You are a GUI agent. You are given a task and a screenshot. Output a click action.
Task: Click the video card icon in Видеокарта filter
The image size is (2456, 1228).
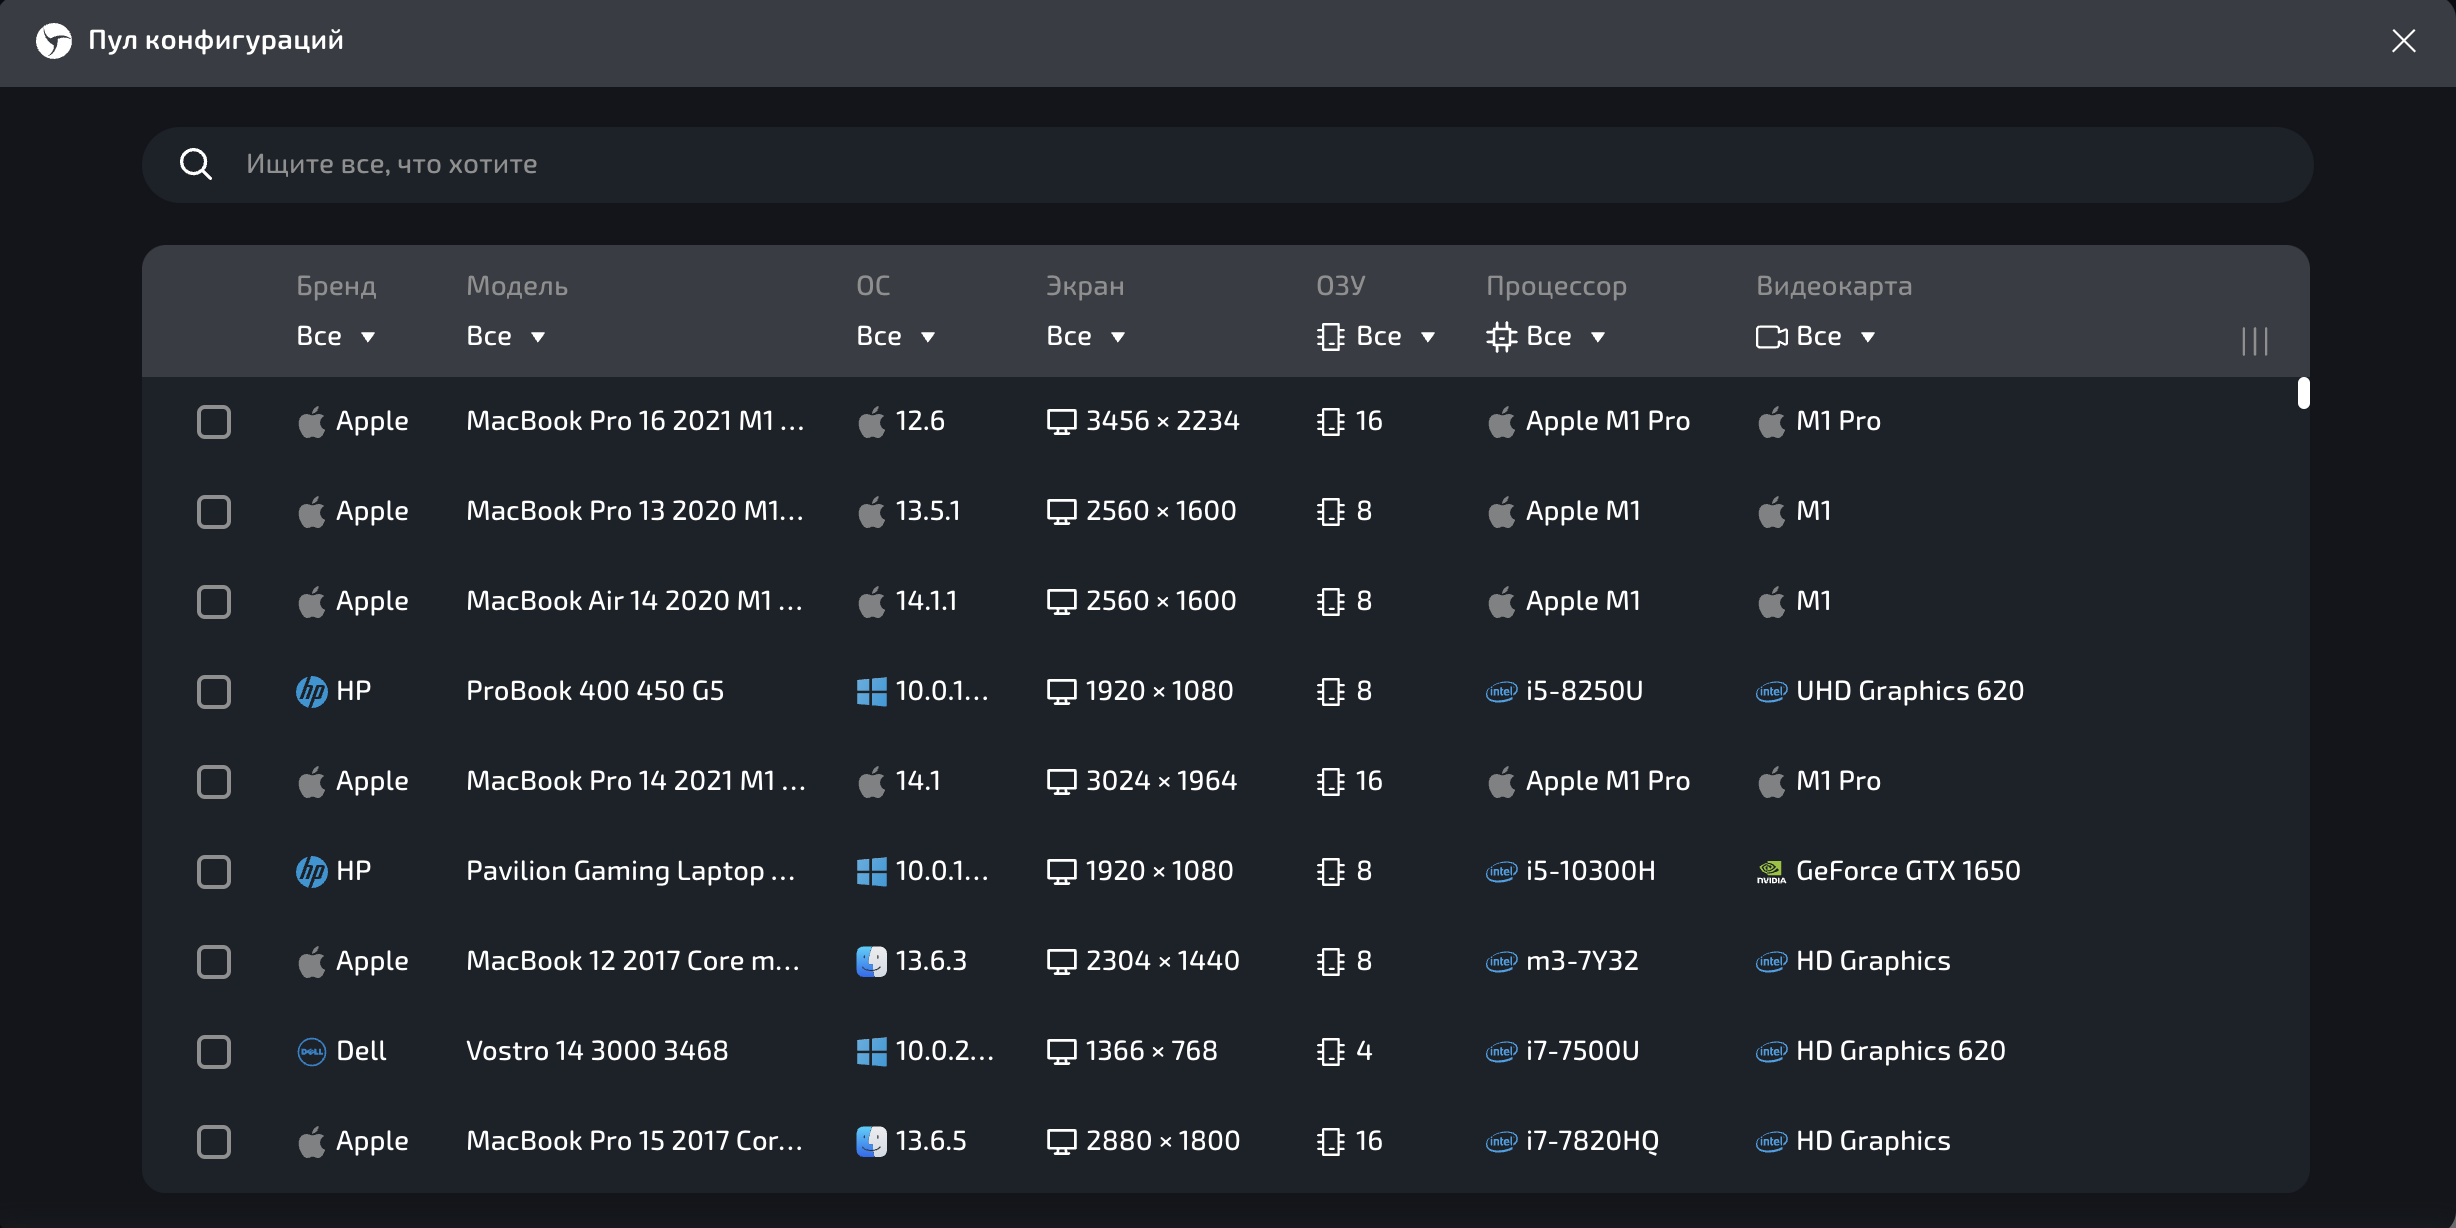pyautogui.click(x=1771, y=337)
